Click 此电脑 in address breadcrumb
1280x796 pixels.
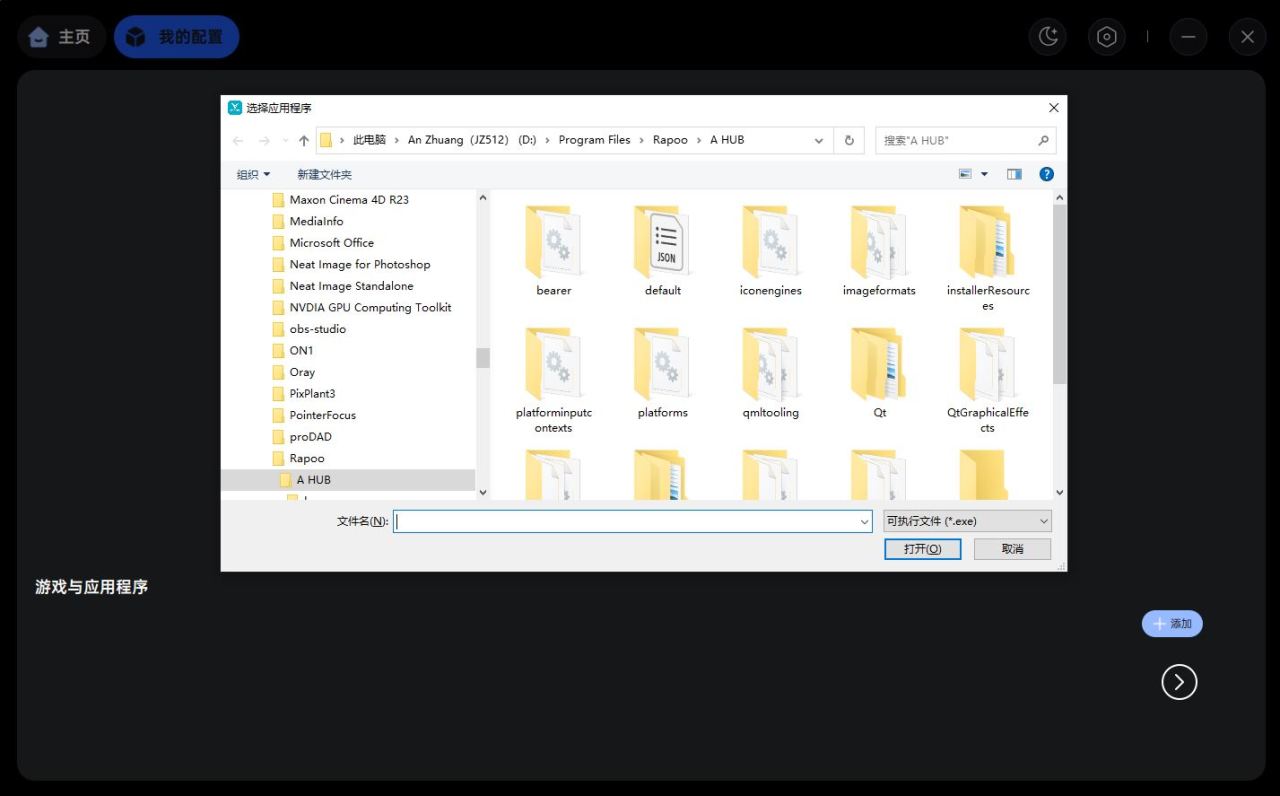(369, 141)
